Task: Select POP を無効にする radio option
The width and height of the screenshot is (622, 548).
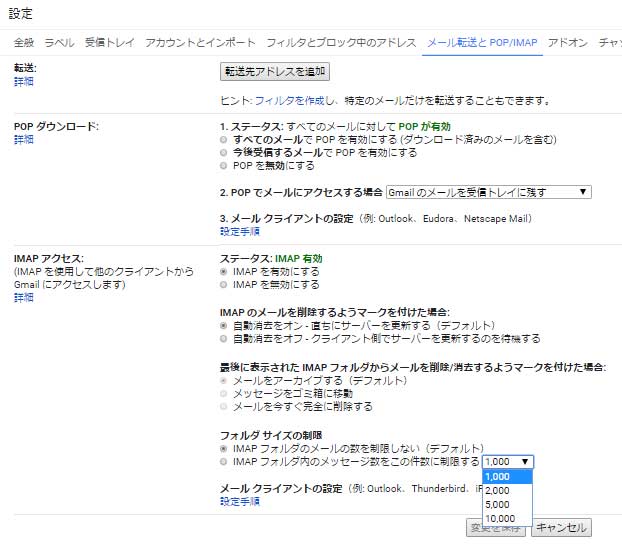Action: click(224, 166)
